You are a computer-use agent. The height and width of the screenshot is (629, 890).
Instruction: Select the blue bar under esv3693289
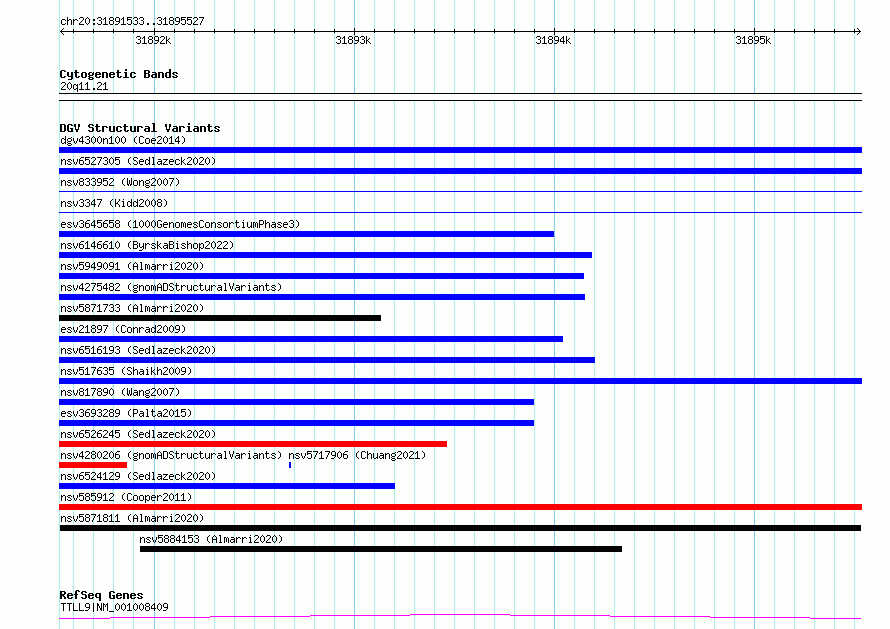click(296, 423)
